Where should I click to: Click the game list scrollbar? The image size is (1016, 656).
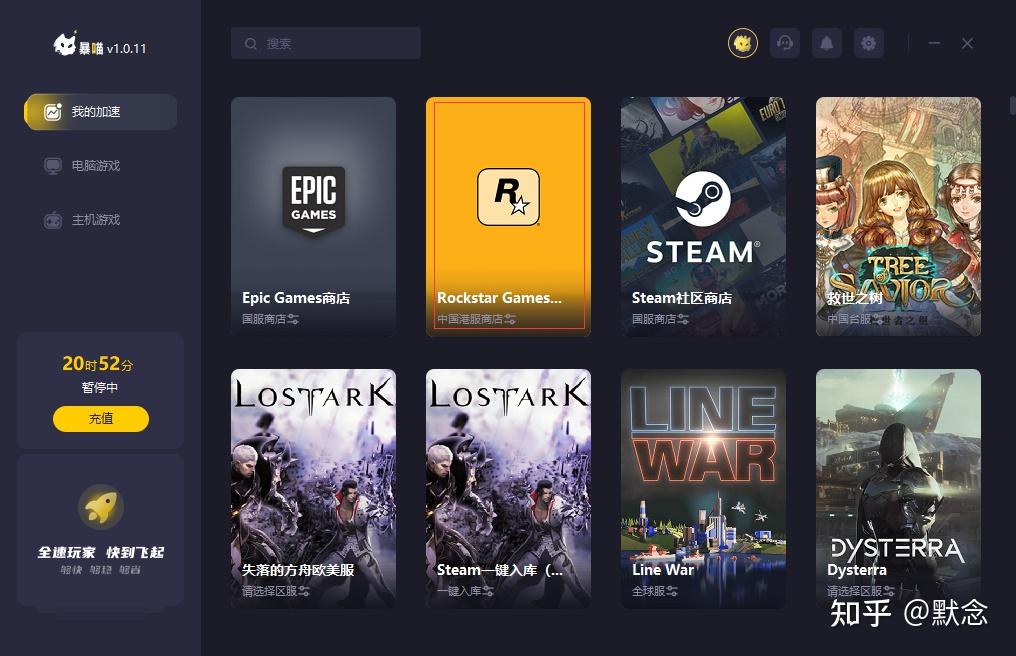tap(1013, 105)
